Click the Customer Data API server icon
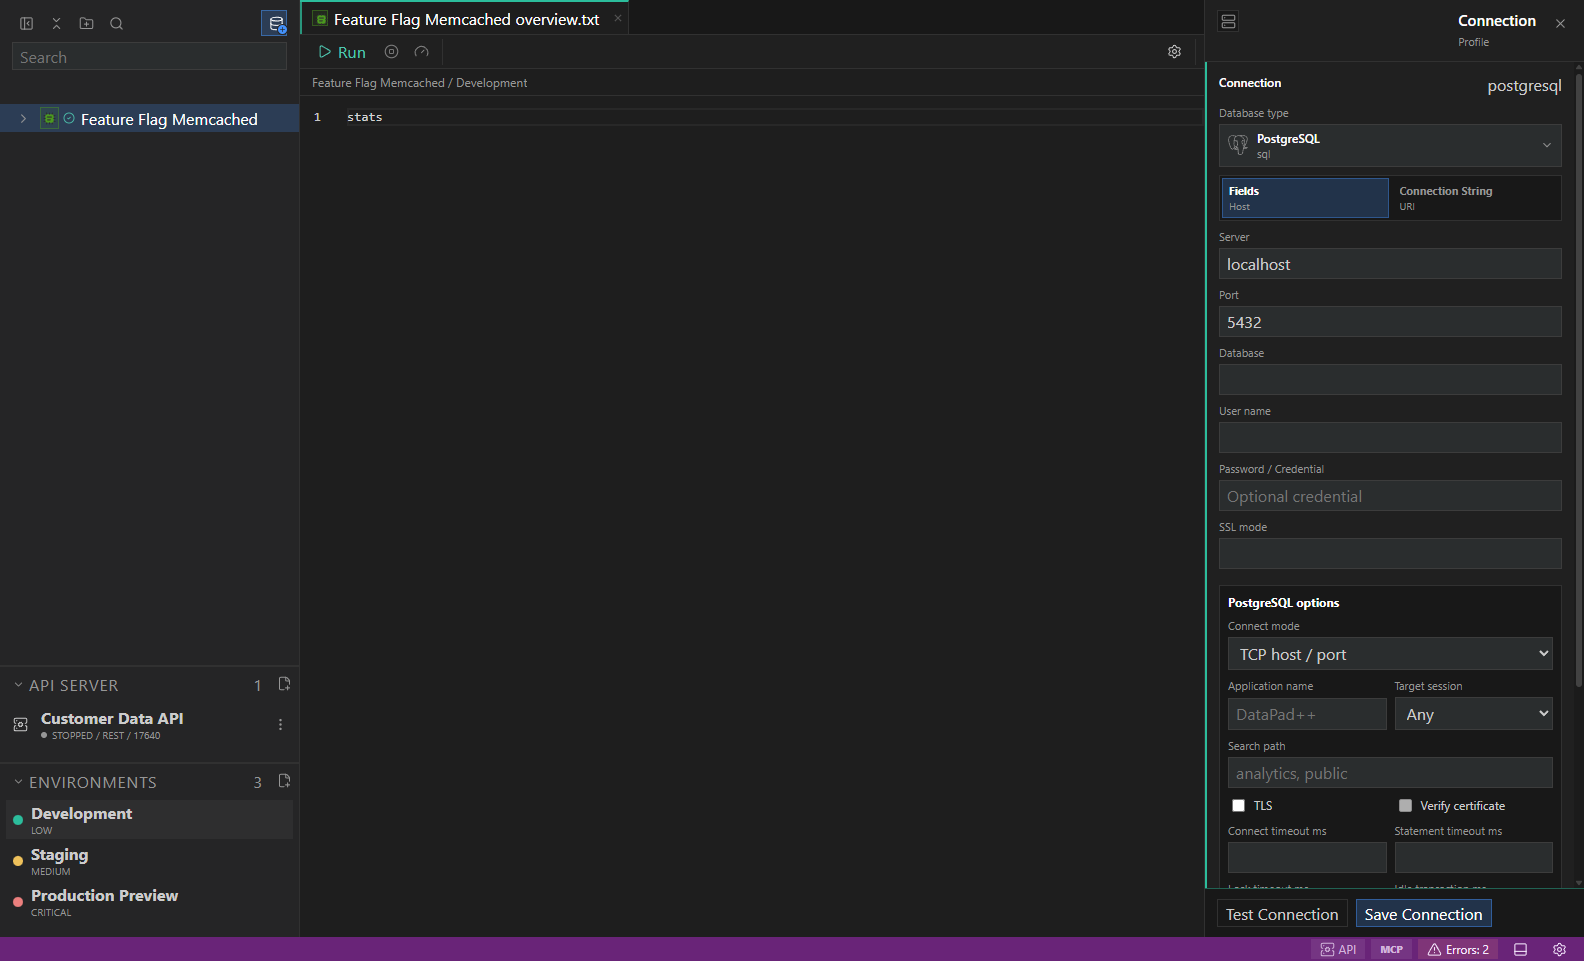This screenshot has height=961, width=1584. [20, 724]
